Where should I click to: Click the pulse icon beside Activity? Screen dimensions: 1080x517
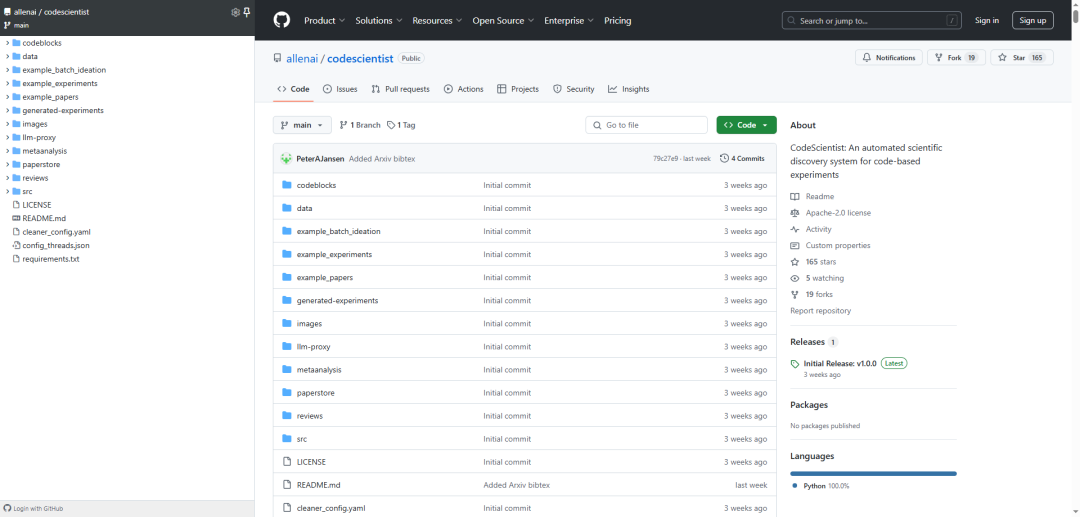pos(795,229)
